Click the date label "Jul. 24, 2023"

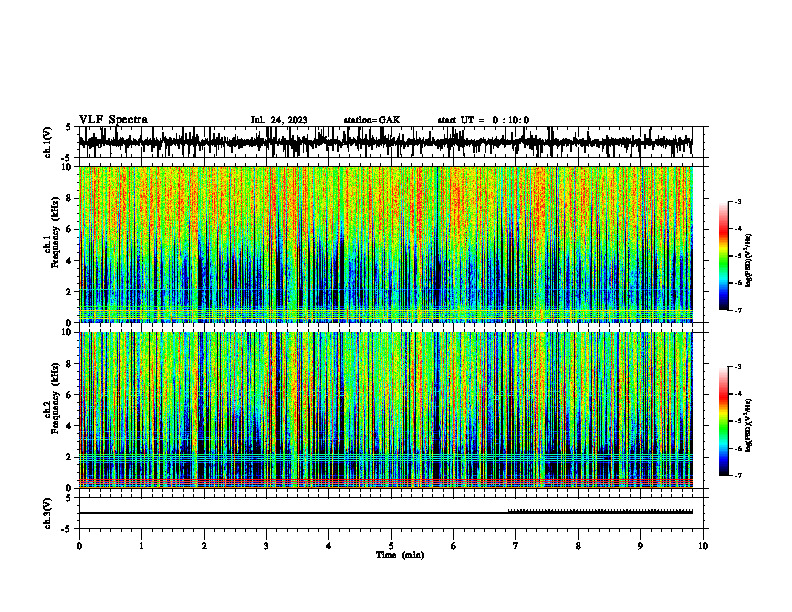279,120
